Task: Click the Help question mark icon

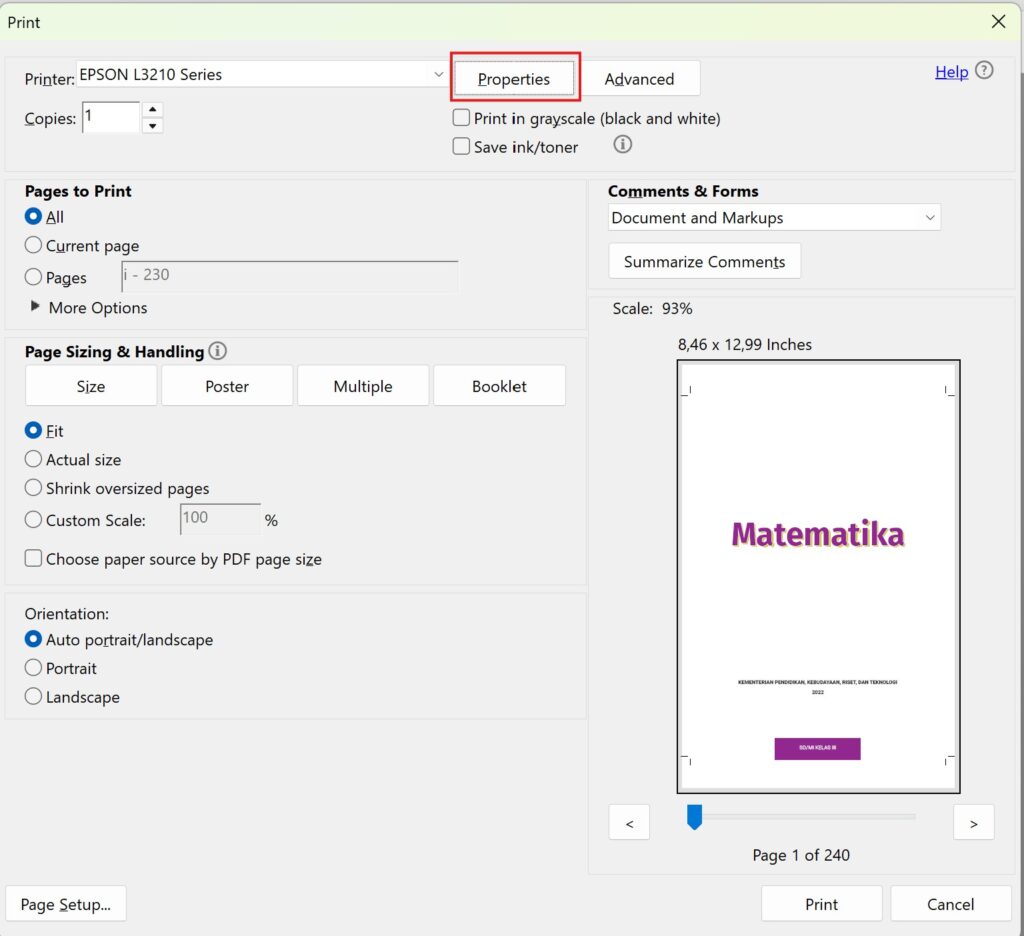Action: coord(984,71)
